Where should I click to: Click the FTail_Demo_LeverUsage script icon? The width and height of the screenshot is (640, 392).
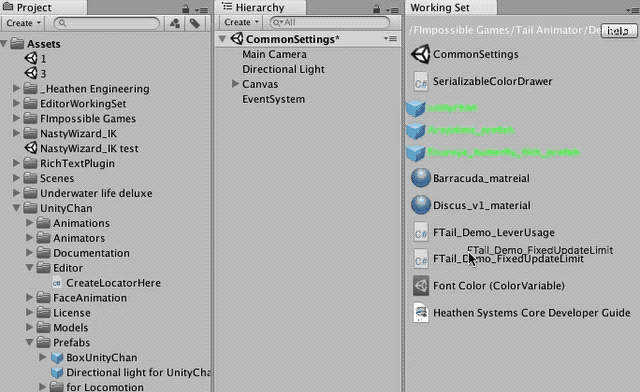click(x=421, y=232)
